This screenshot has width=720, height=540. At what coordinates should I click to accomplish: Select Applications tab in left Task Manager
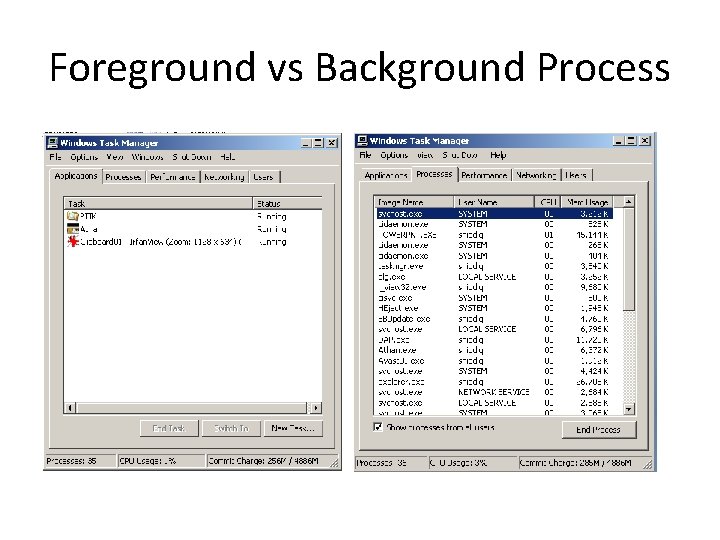pos(76,176)
